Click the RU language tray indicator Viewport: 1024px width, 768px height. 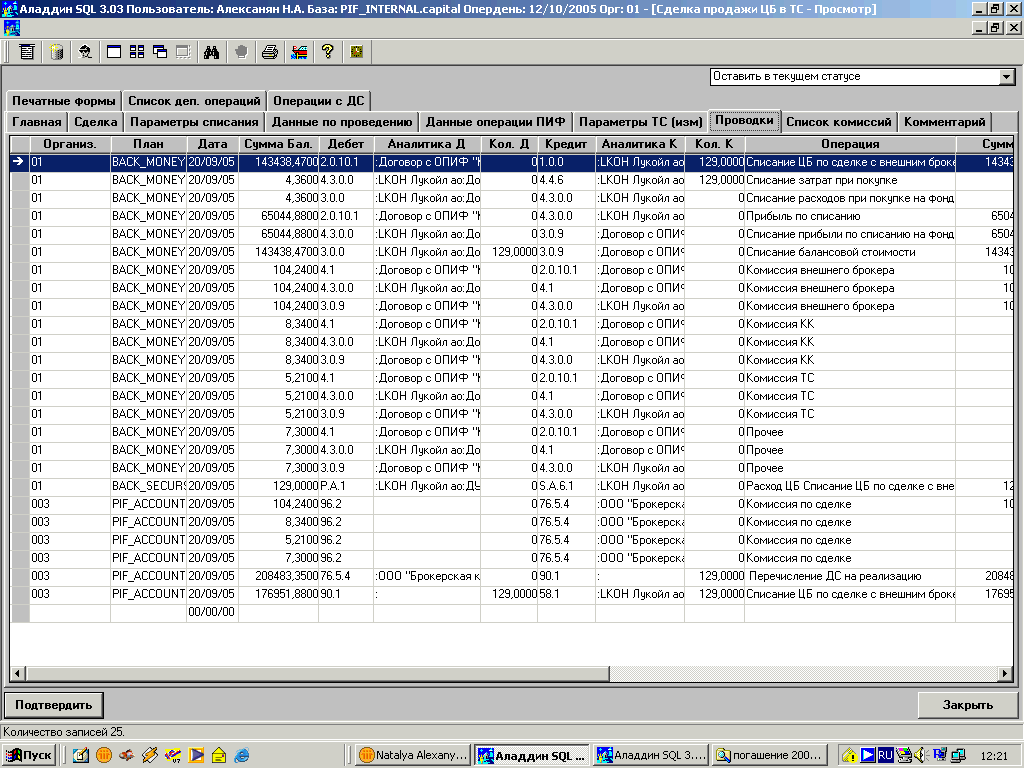pyautogui.click(x=885, y=755)
